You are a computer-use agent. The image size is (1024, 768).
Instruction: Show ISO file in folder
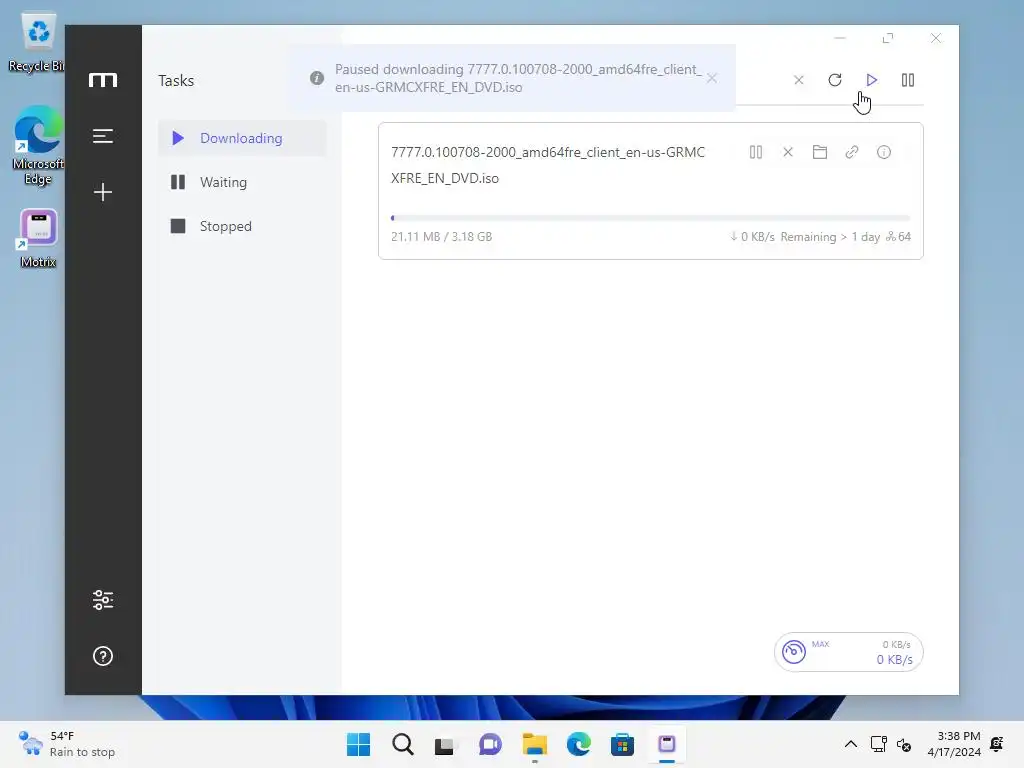pos(820,152)
